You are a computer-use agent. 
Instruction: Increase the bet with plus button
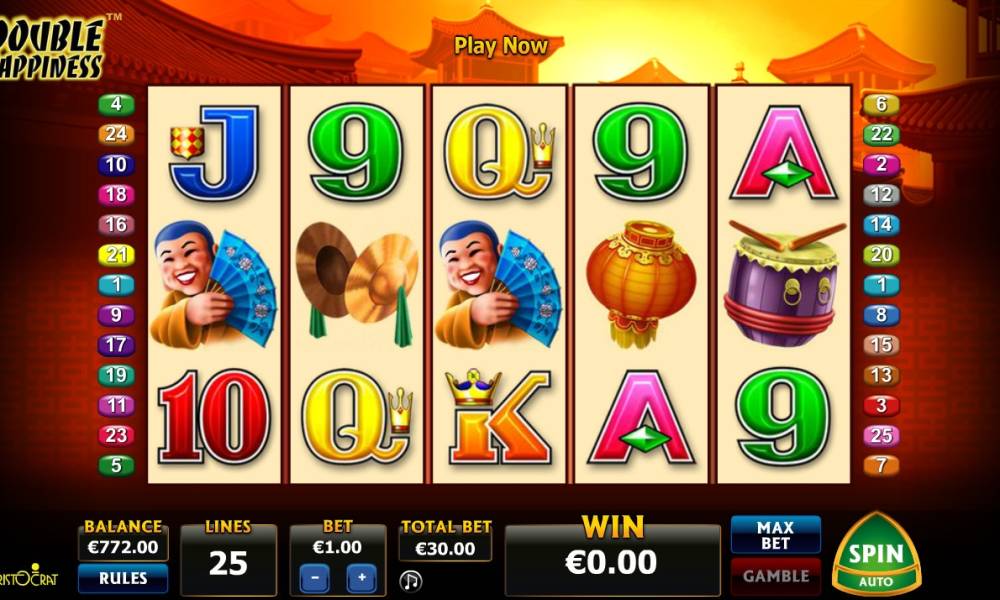(x=362, y=578)
